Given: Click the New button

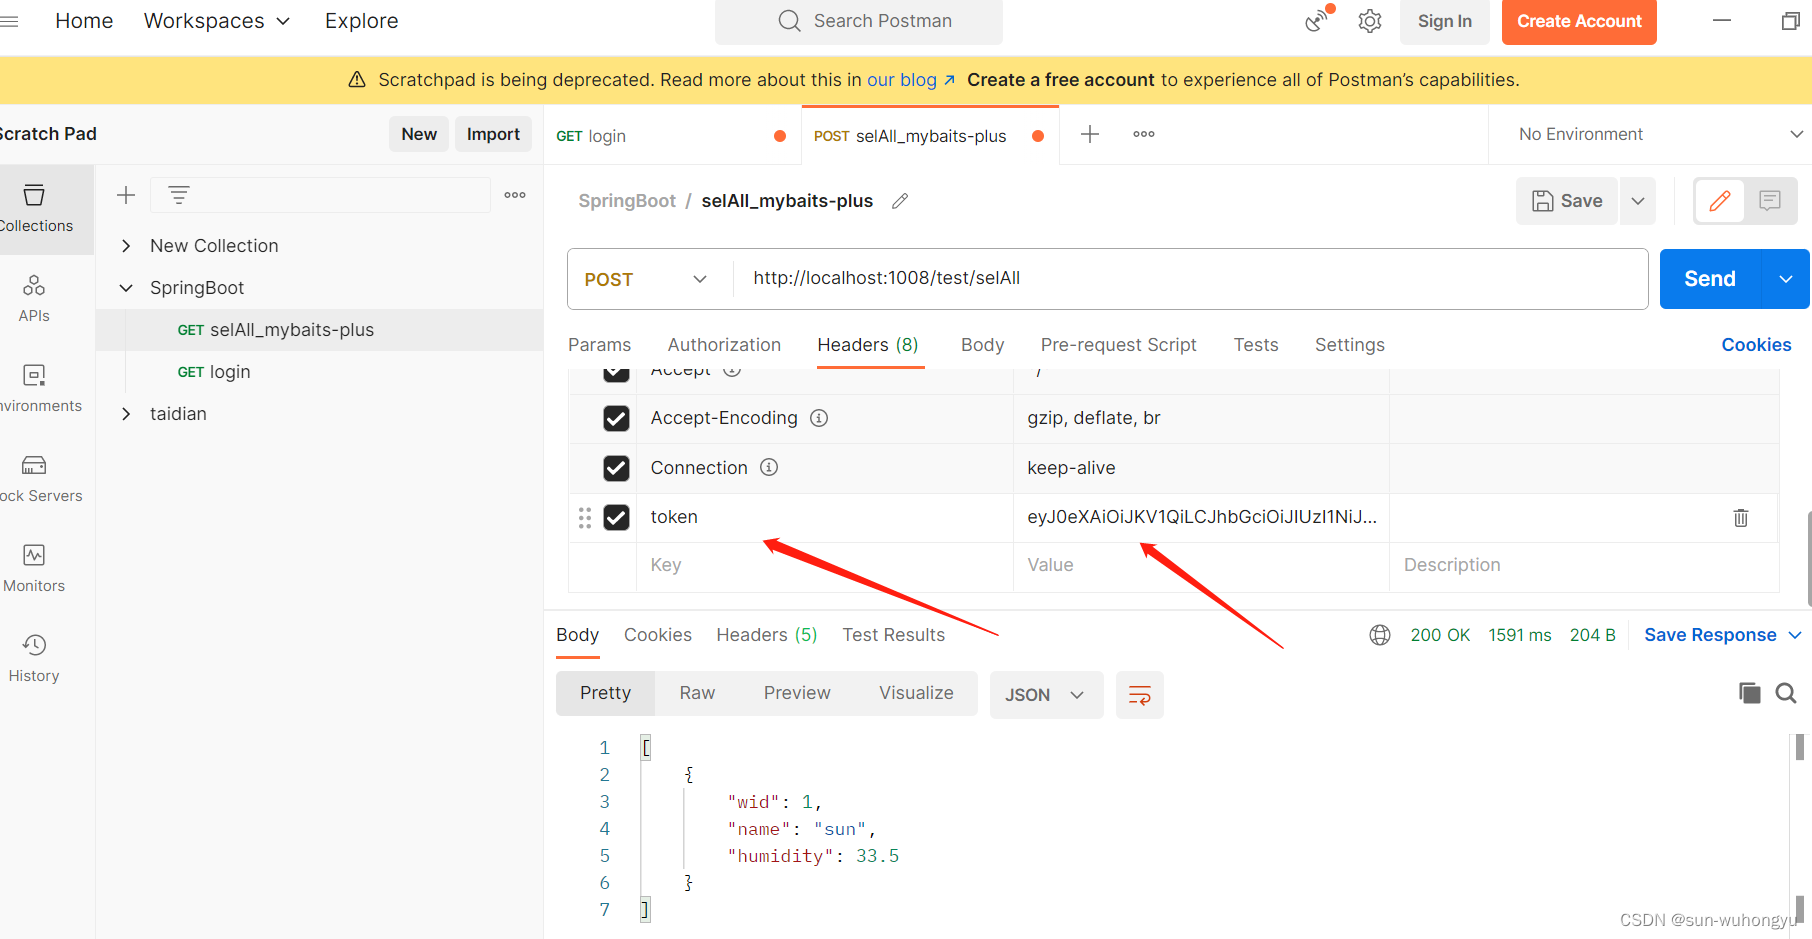Looking at the screenshot, I should pyautogui.click(x=419, y=134).
